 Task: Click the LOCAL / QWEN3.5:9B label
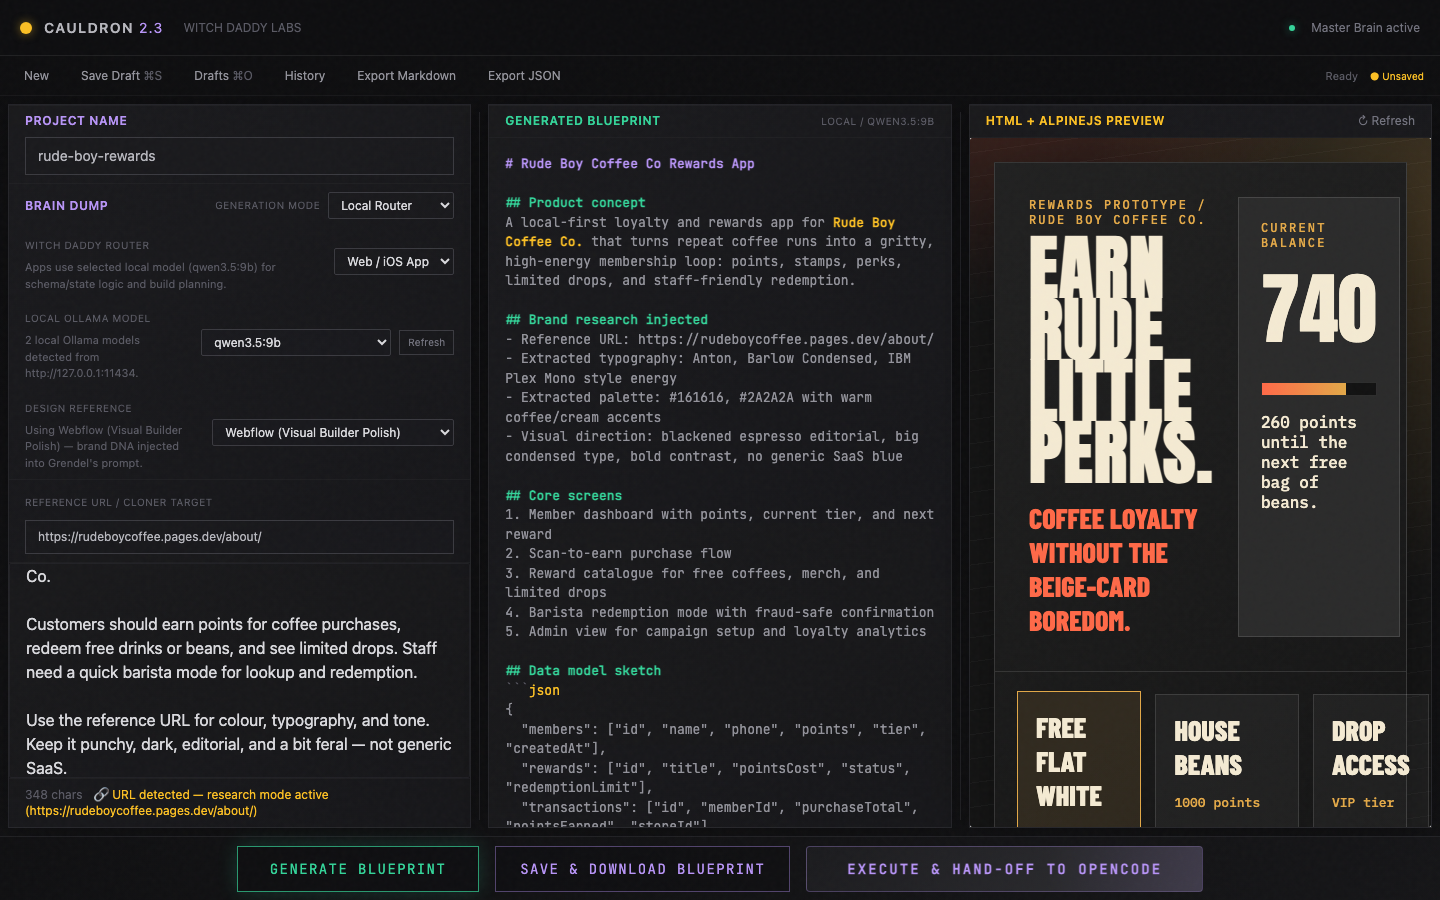tap(877, 121)
